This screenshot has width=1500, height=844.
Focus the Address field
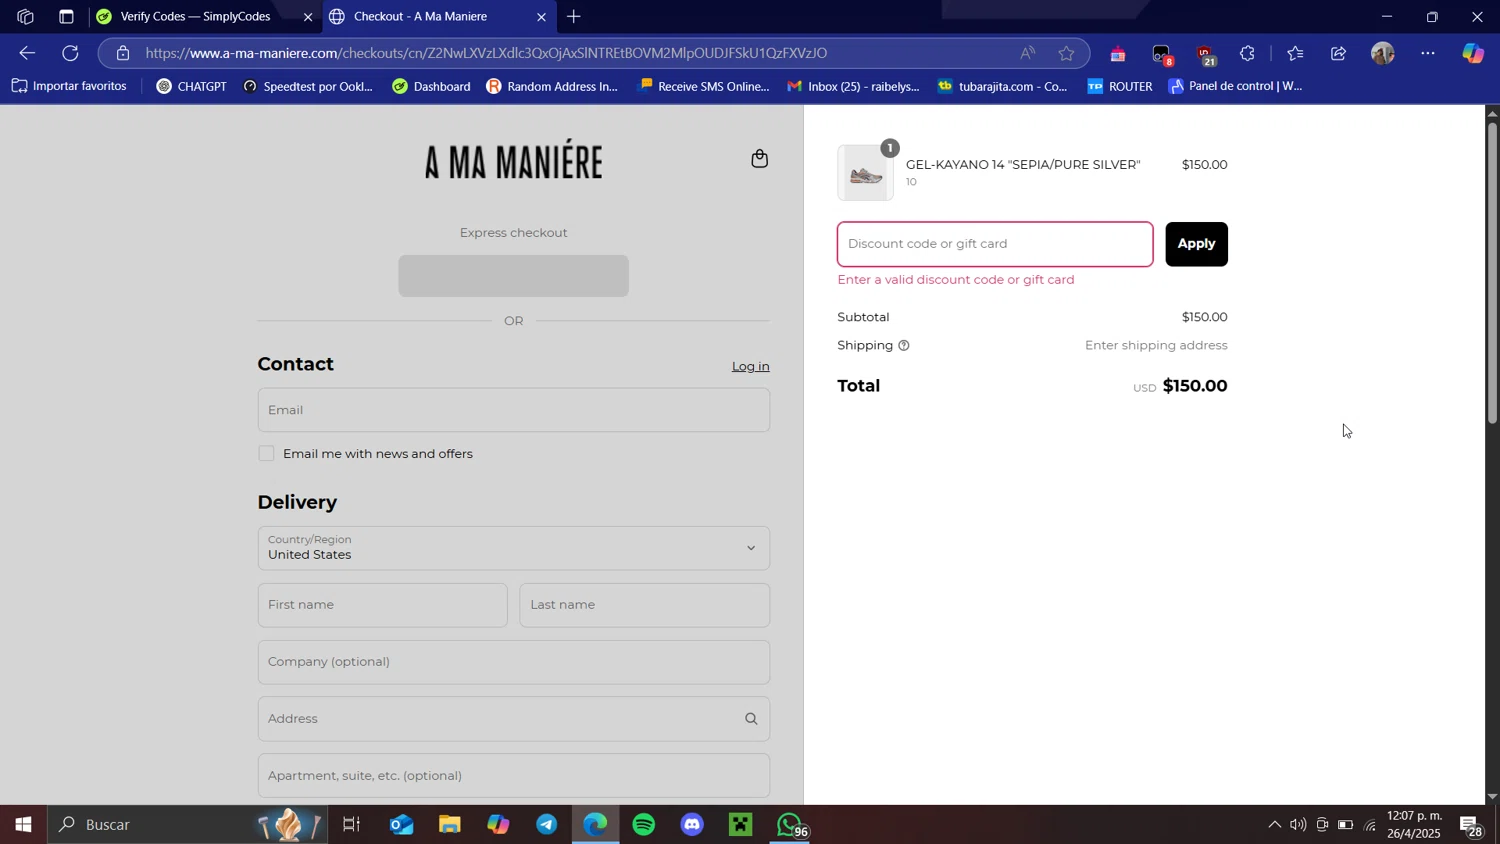(x=514, y=719)
